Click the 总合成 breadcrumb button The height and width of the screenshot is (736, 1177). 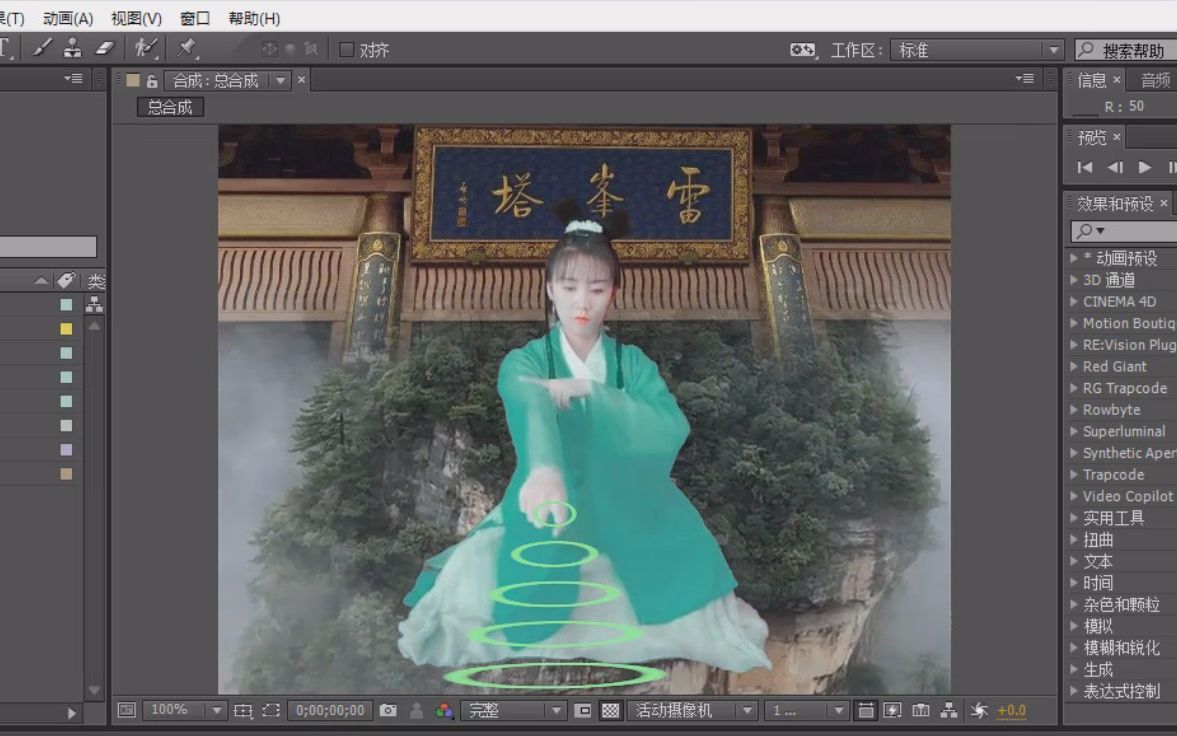[170, 107]
